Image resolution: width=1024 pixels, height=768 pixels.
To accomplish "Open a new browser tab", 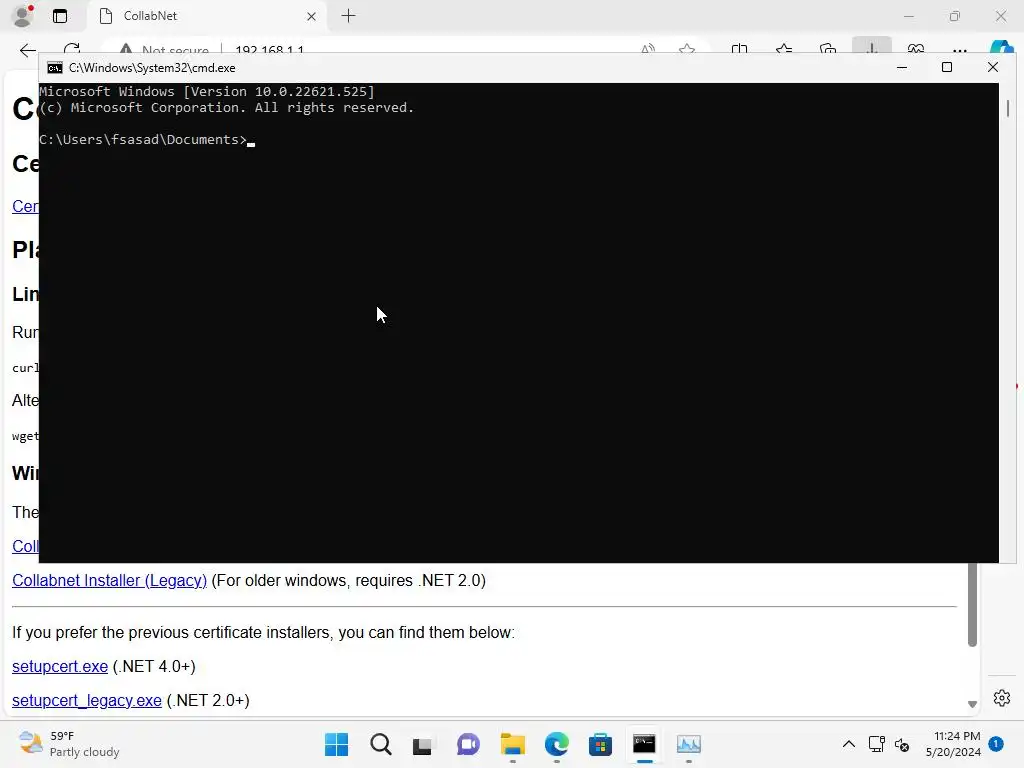I will (x=349, y=16).
